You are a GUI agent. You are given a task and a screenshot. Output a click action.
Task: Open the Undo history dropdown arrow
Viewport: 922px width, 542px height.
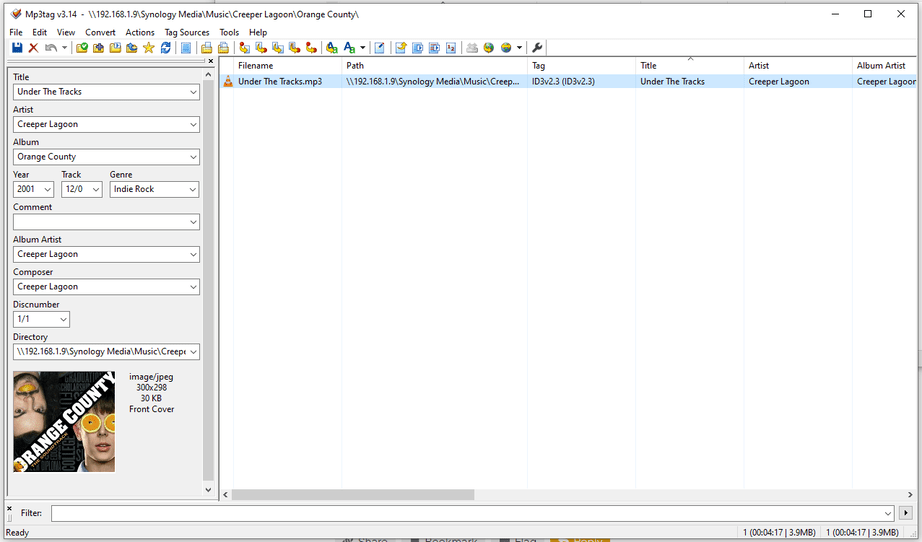pyautogui.click(x=64, y=48)
